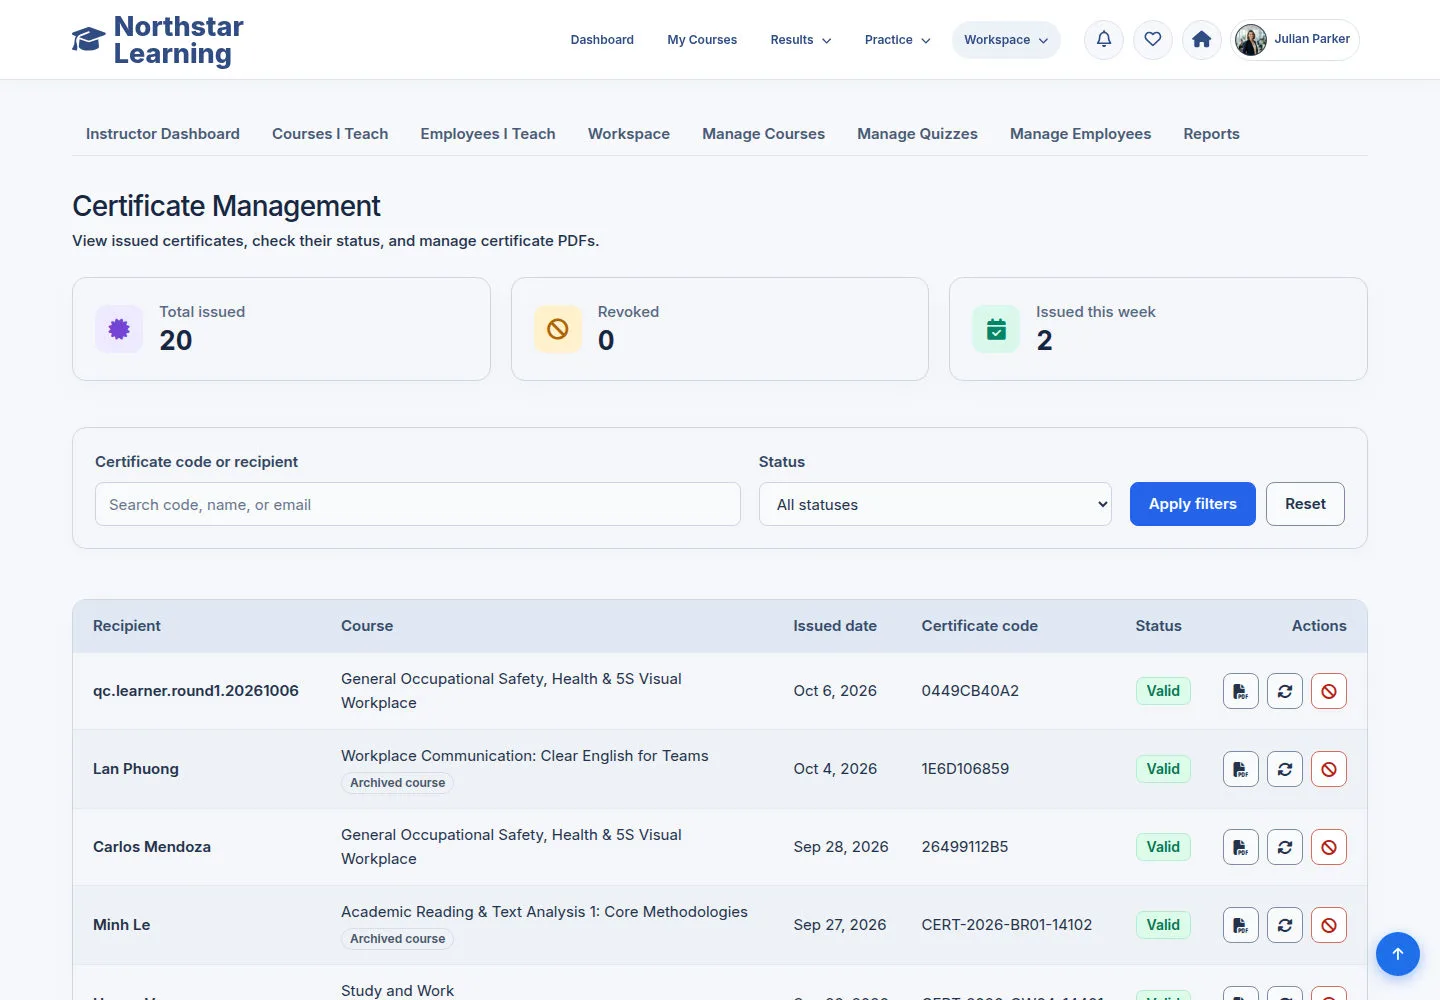
Task: Click the Archived course badge under Workplace Communication
Action: click(x=397, y=783)
